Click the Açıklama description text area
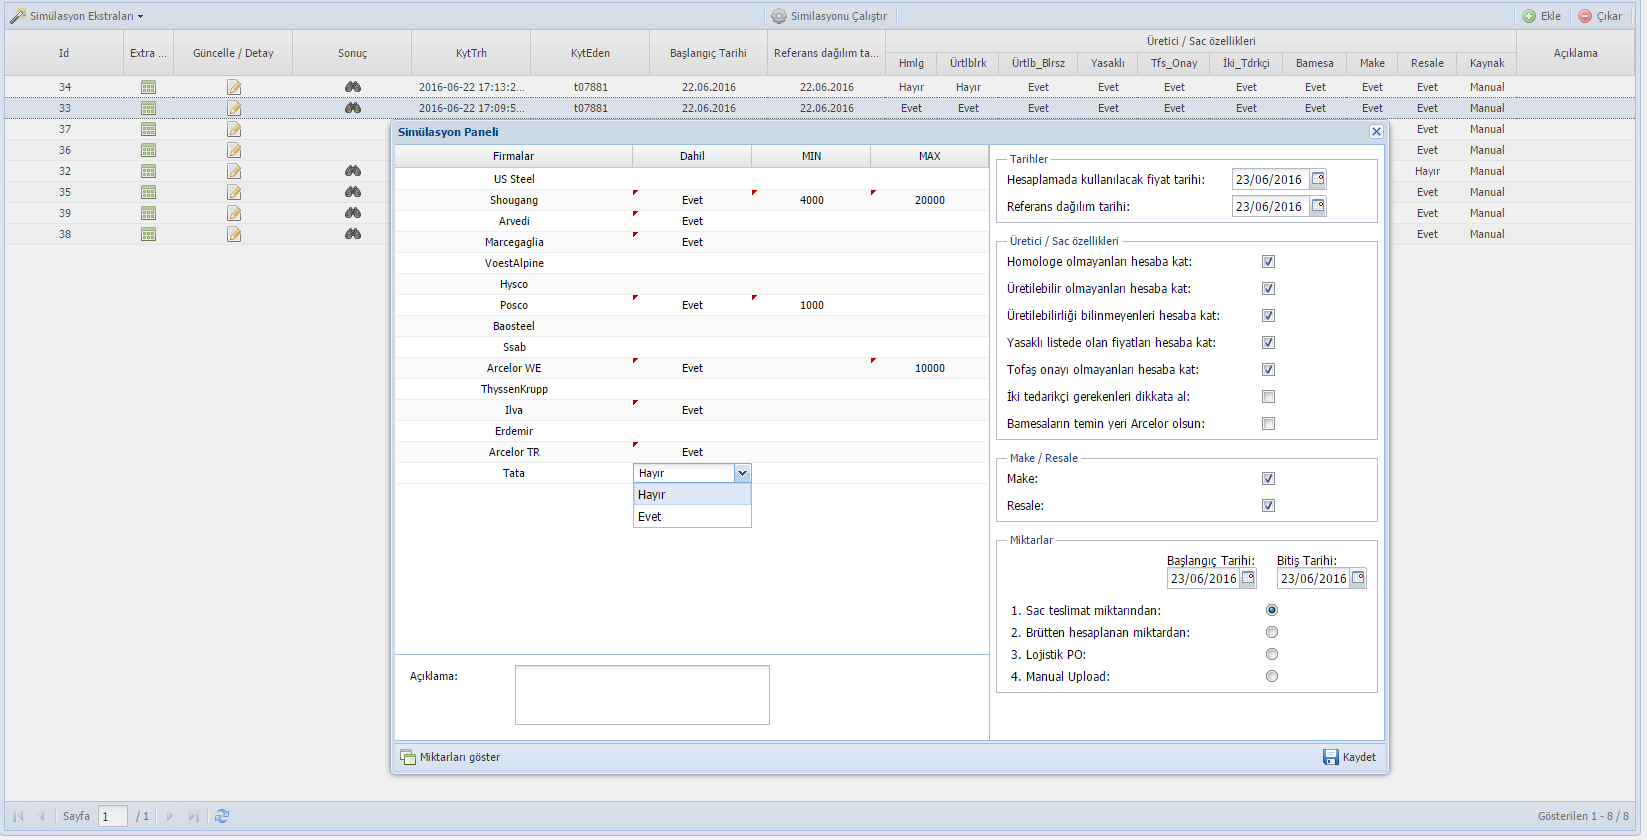Screen dimensions: 1647x840 tap(642, 695)
